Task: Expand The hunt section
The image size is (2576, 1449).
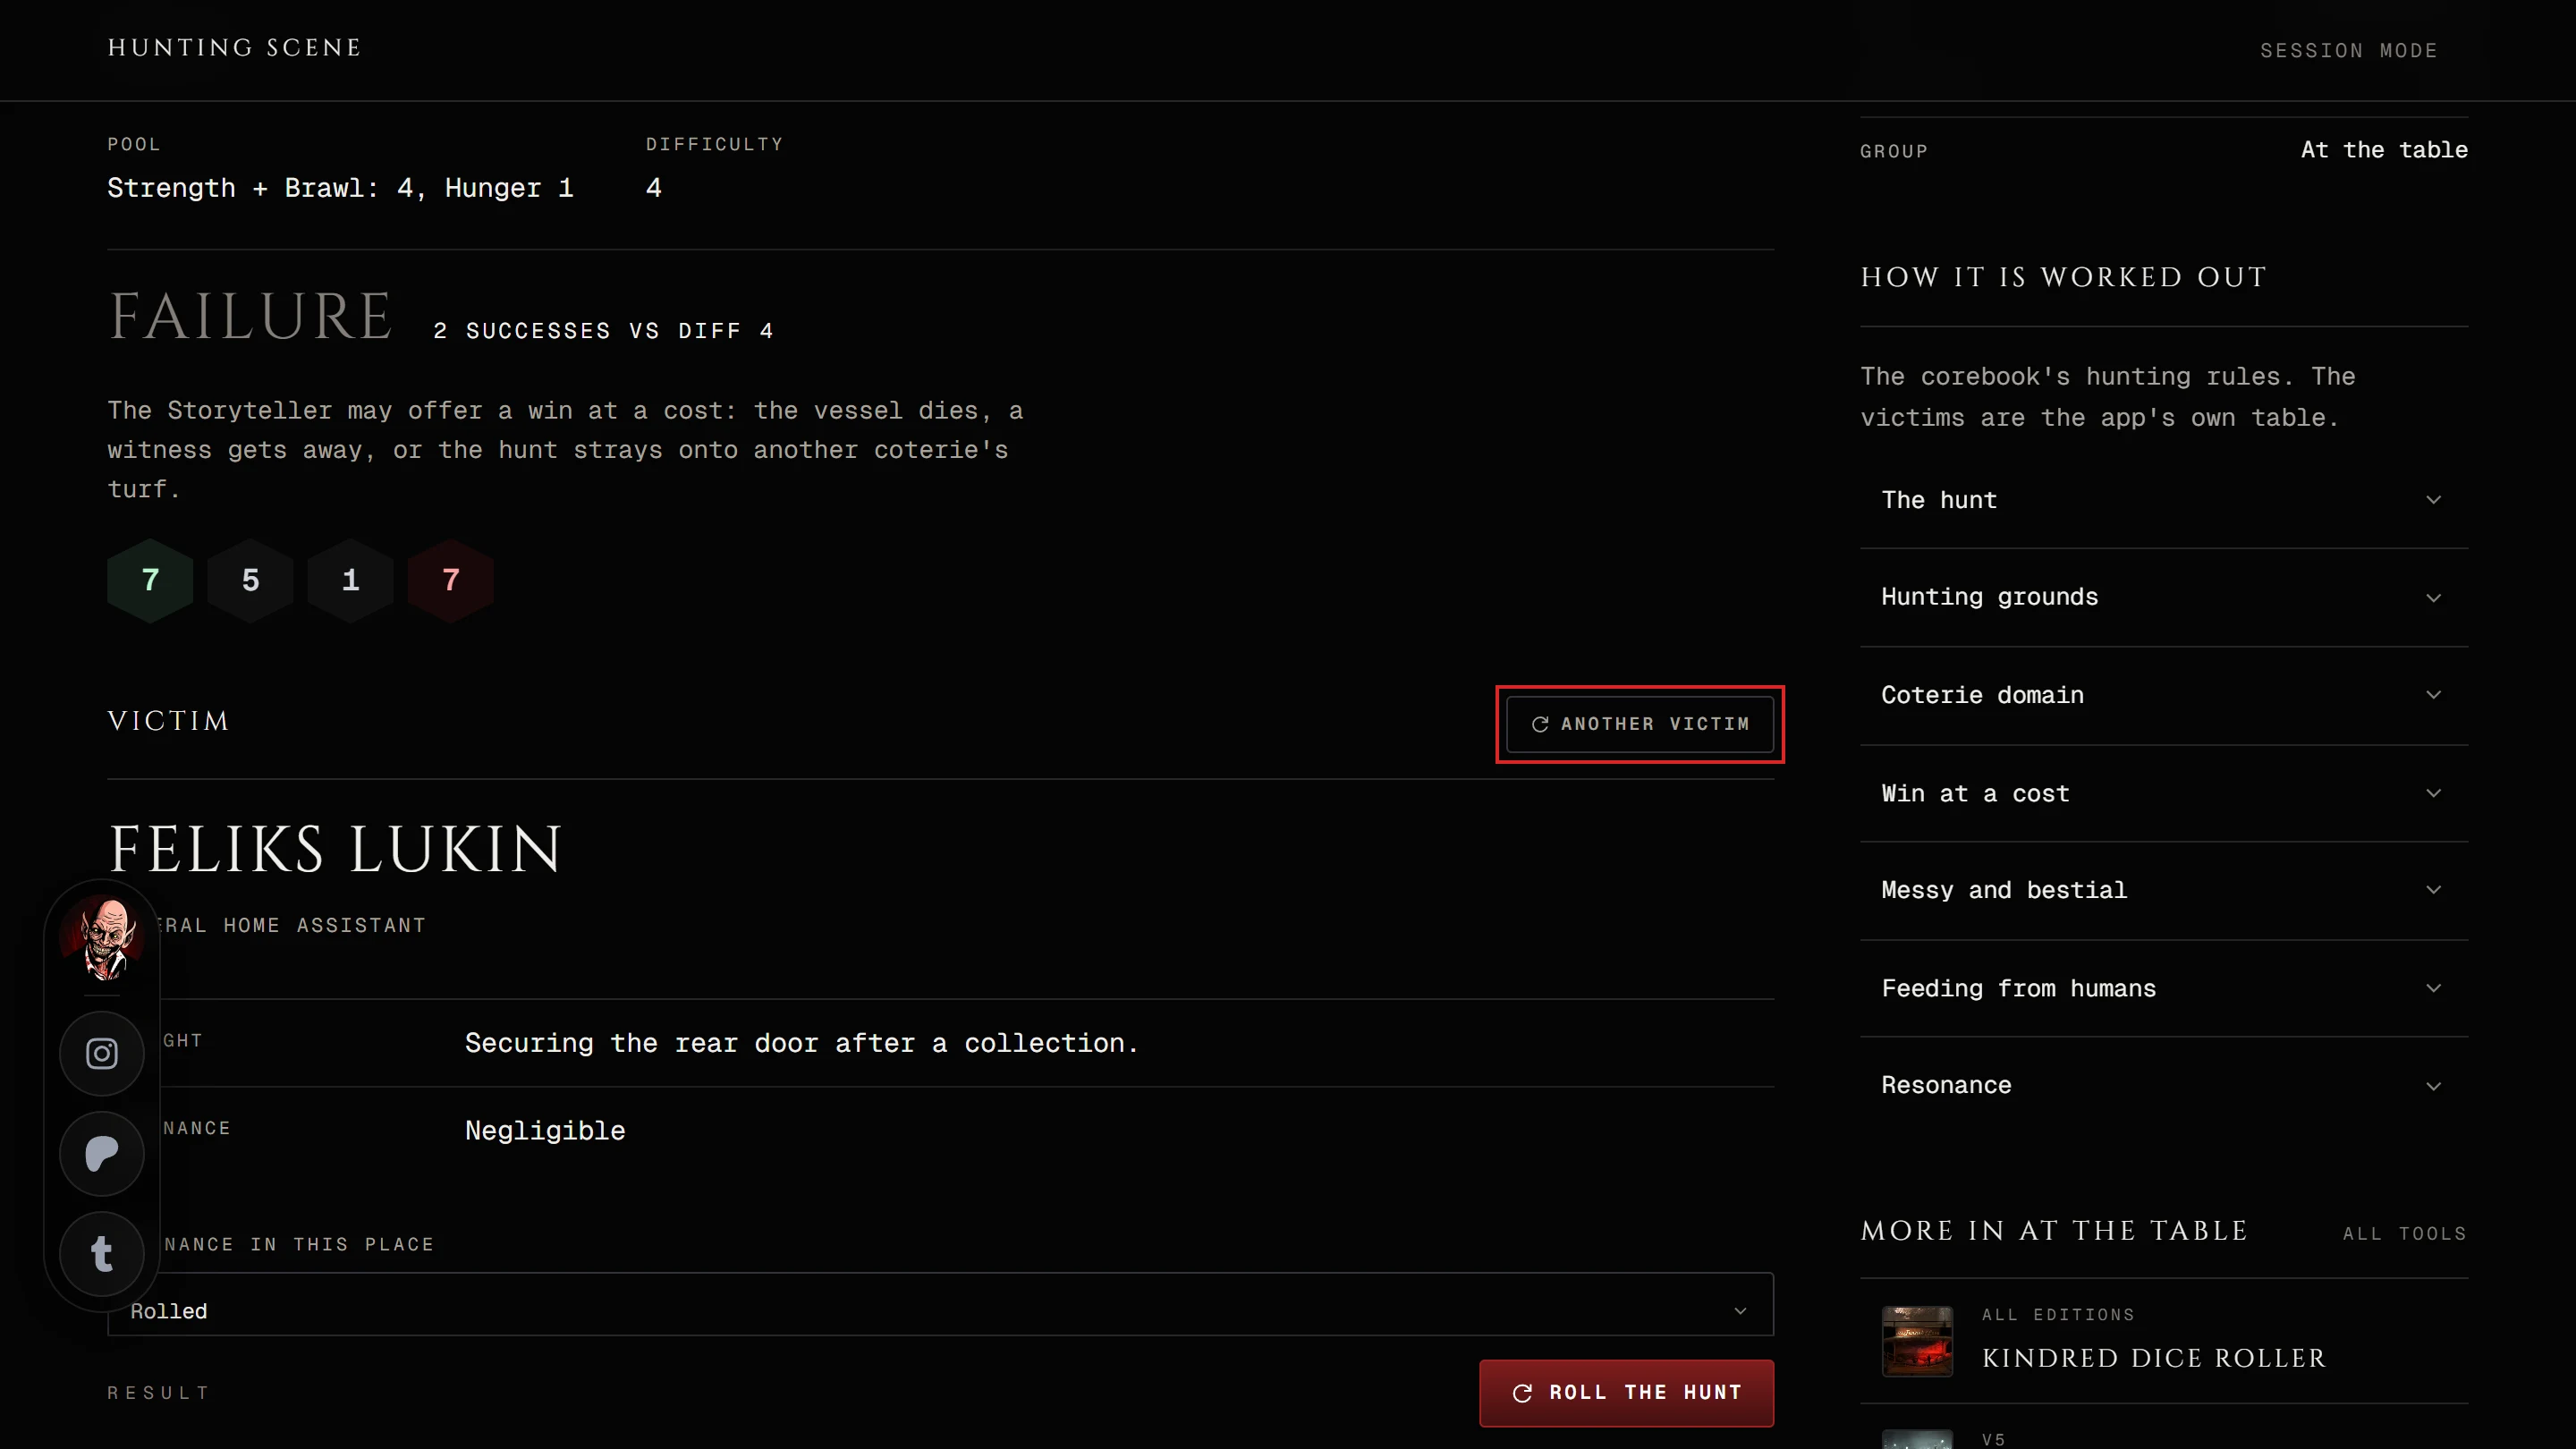Action: (2164, 500)
